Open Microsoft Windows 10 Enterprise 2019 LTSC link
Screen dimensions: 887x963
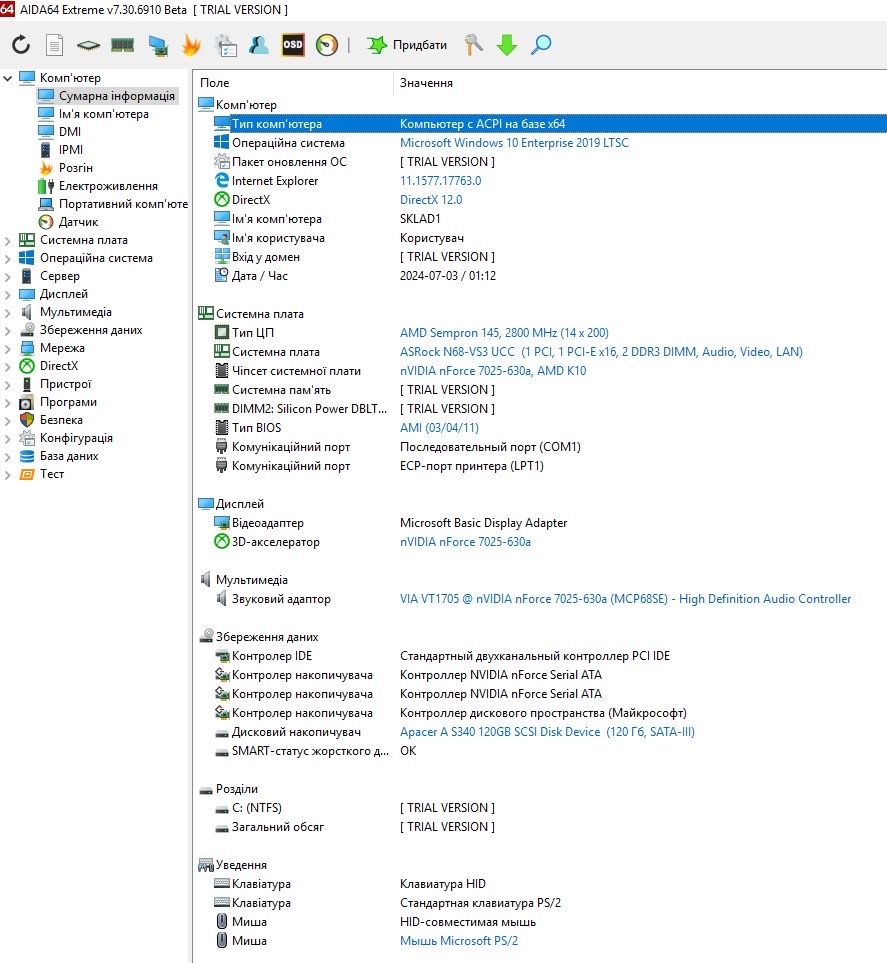point(514,143)
